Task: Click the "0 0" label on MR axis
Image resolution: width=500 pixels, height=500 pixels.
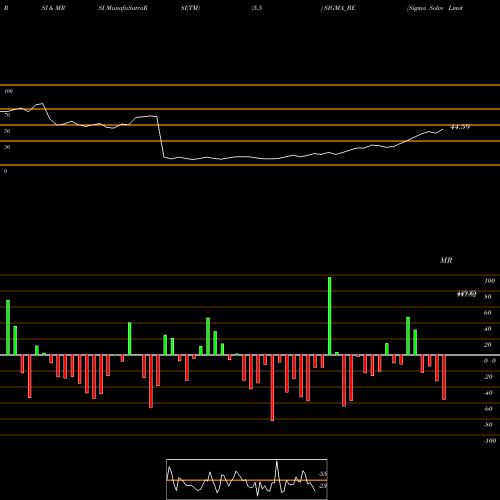Action: [x=490, y=361]
